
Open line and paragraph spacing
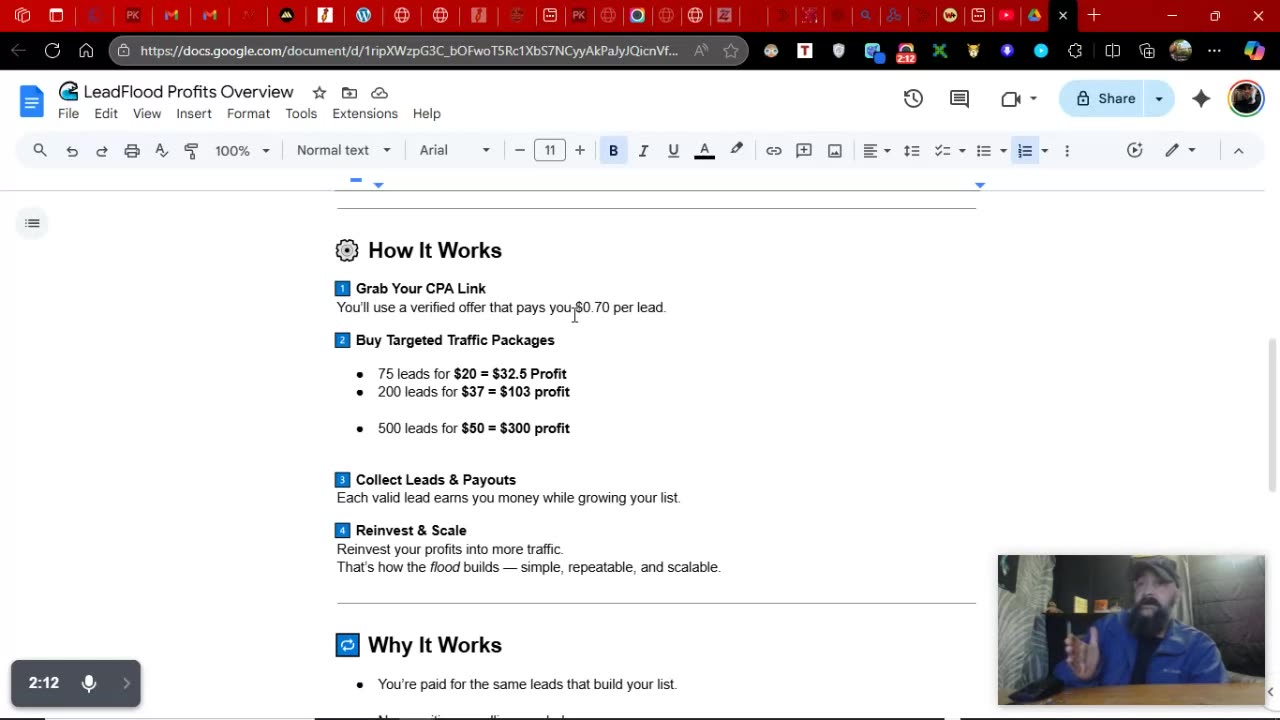912,151
